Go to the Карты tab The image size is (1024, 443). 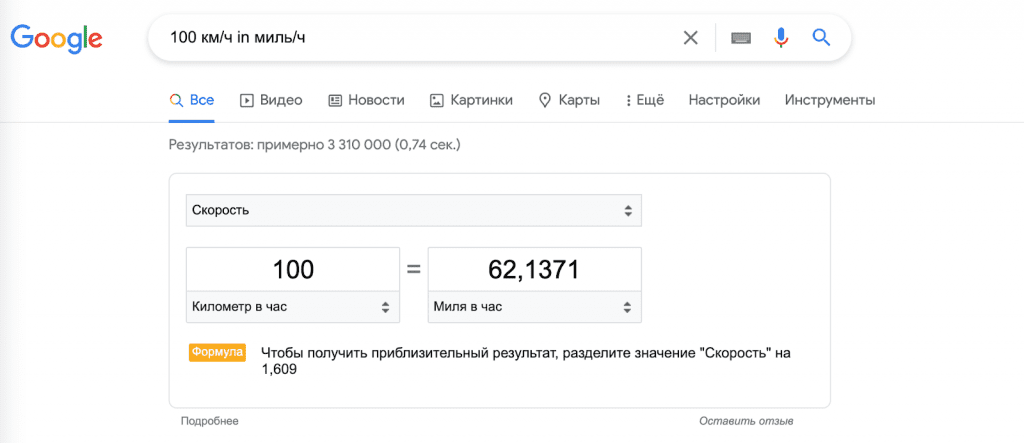pos(569,100)
